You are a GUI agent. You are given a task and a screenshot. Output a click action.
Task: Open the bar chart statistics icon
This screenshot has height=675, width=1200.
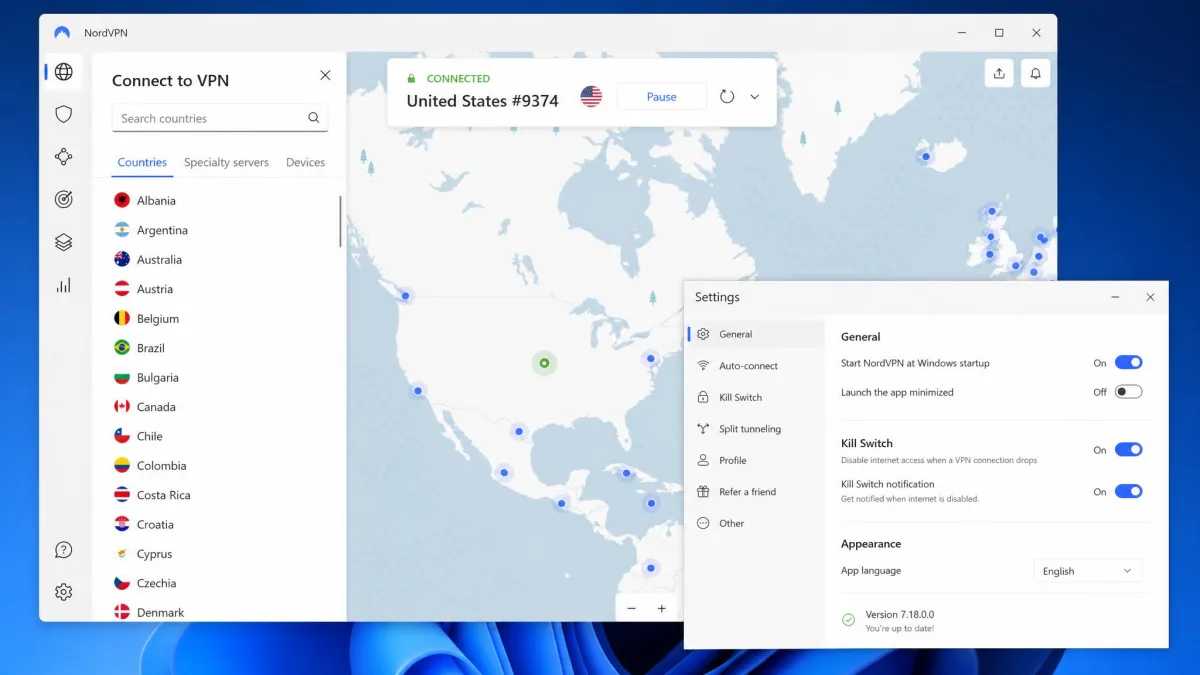64,286
